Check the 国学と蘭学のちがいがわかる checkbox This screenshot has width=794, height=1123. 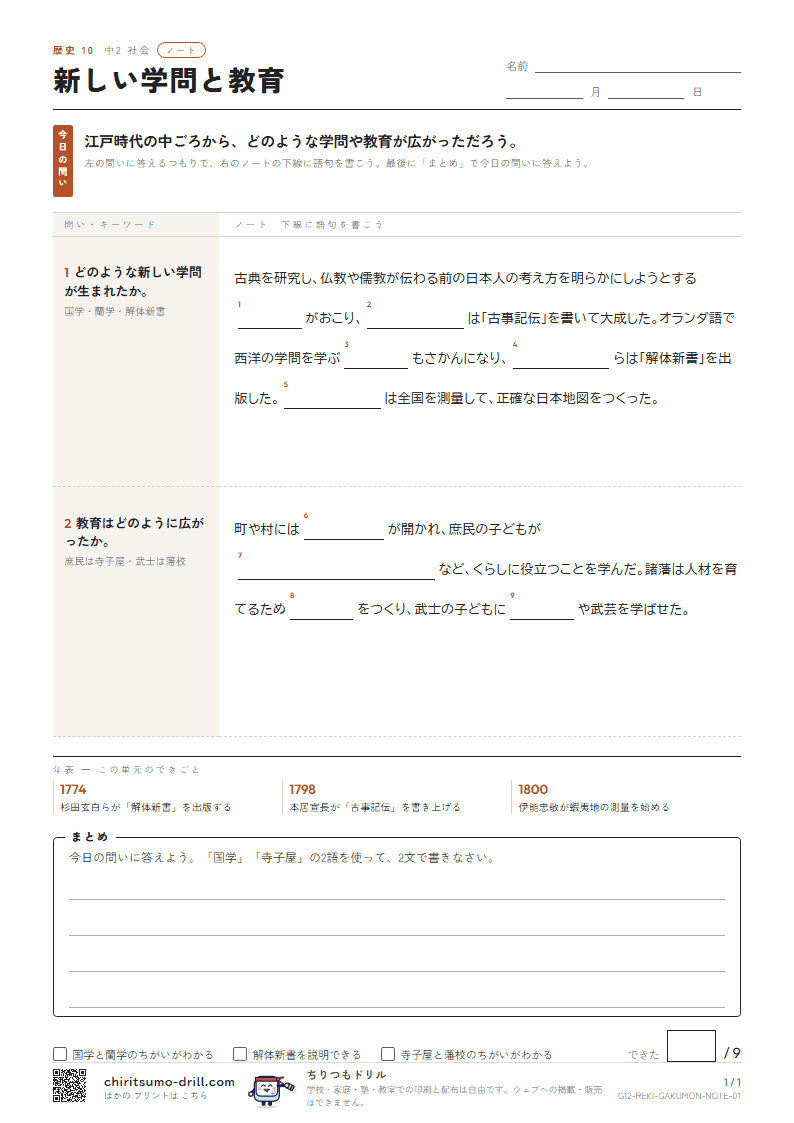(60, 1054)
